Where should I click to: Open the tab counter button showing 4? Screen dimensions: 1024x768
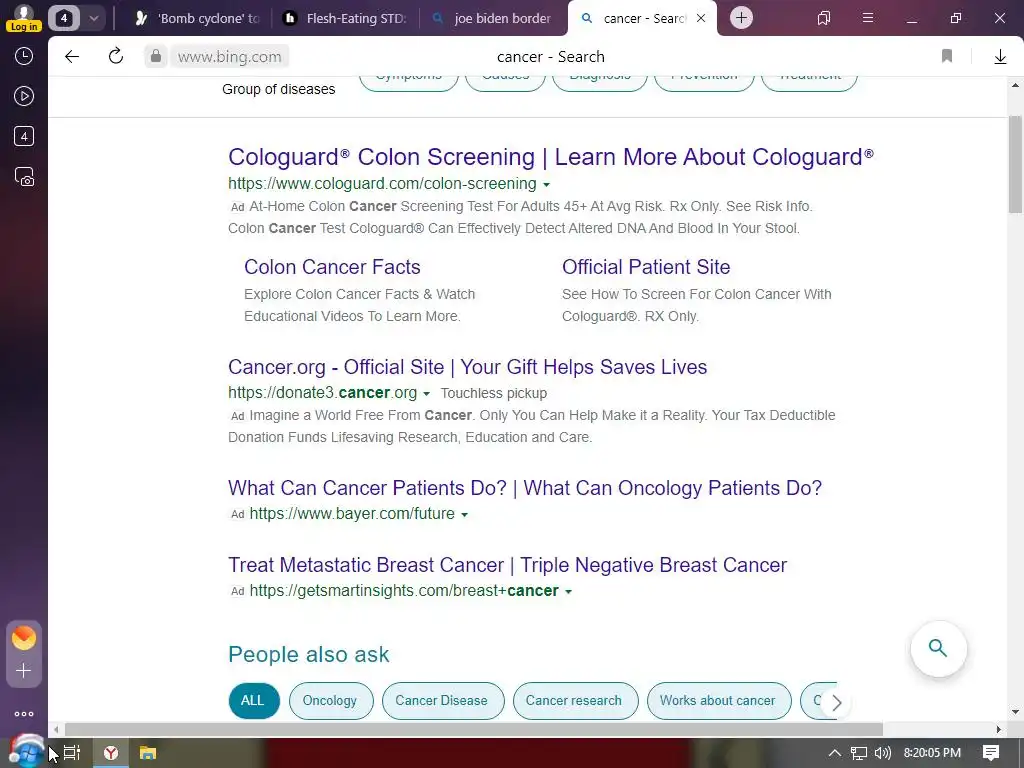point(64,18)
